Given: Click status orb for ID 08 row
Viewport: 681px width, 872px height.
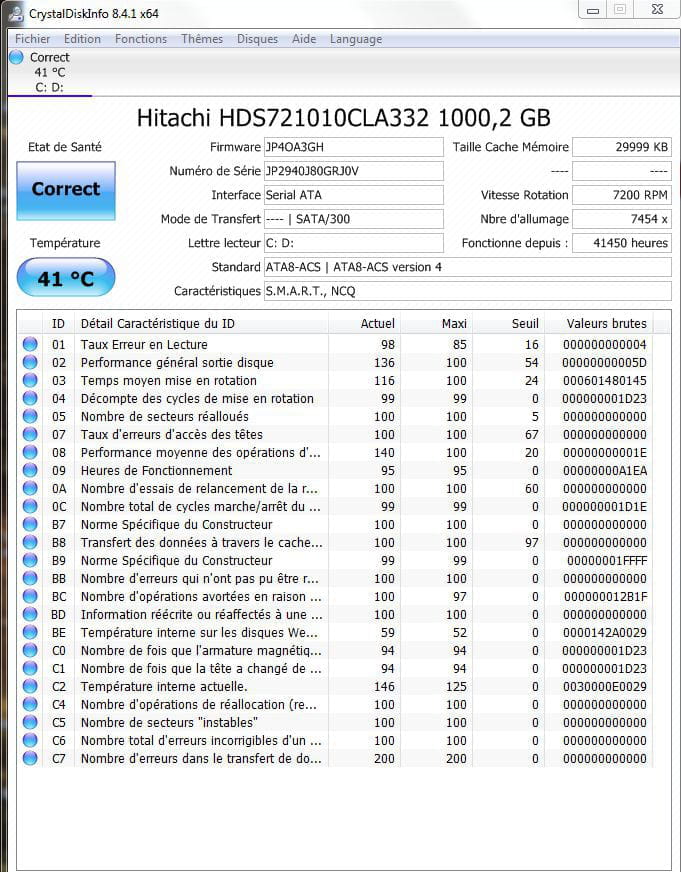Looking at the screenshot, I should click(30, 453).
